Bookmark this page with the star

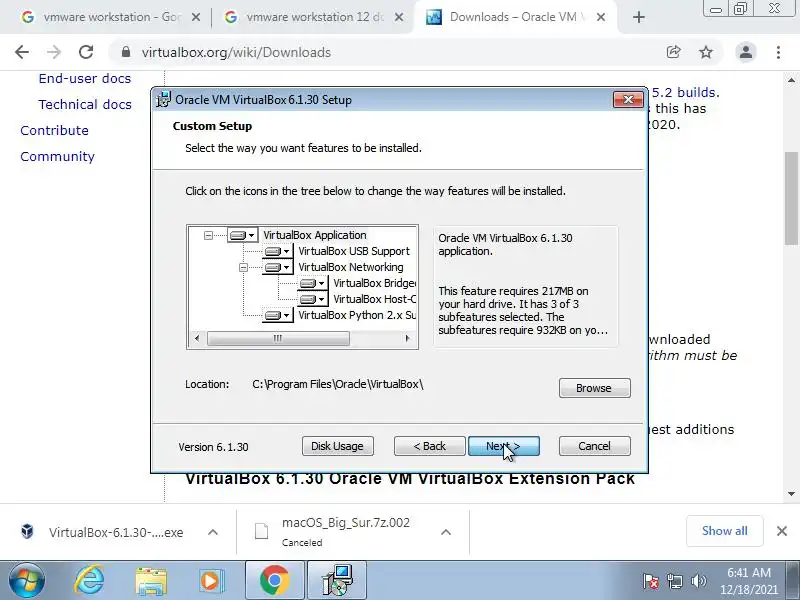[706, 52]
